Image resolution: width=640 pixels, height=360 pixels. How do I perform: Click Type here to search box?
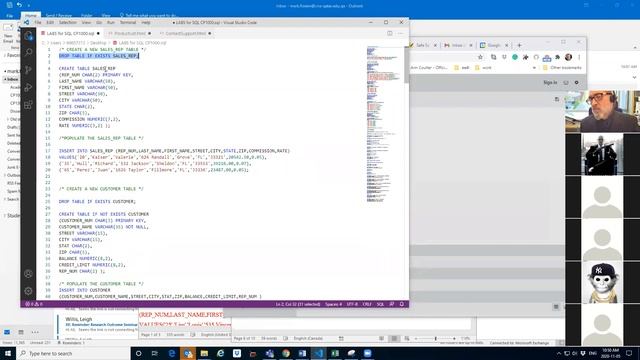pos(73,353)
